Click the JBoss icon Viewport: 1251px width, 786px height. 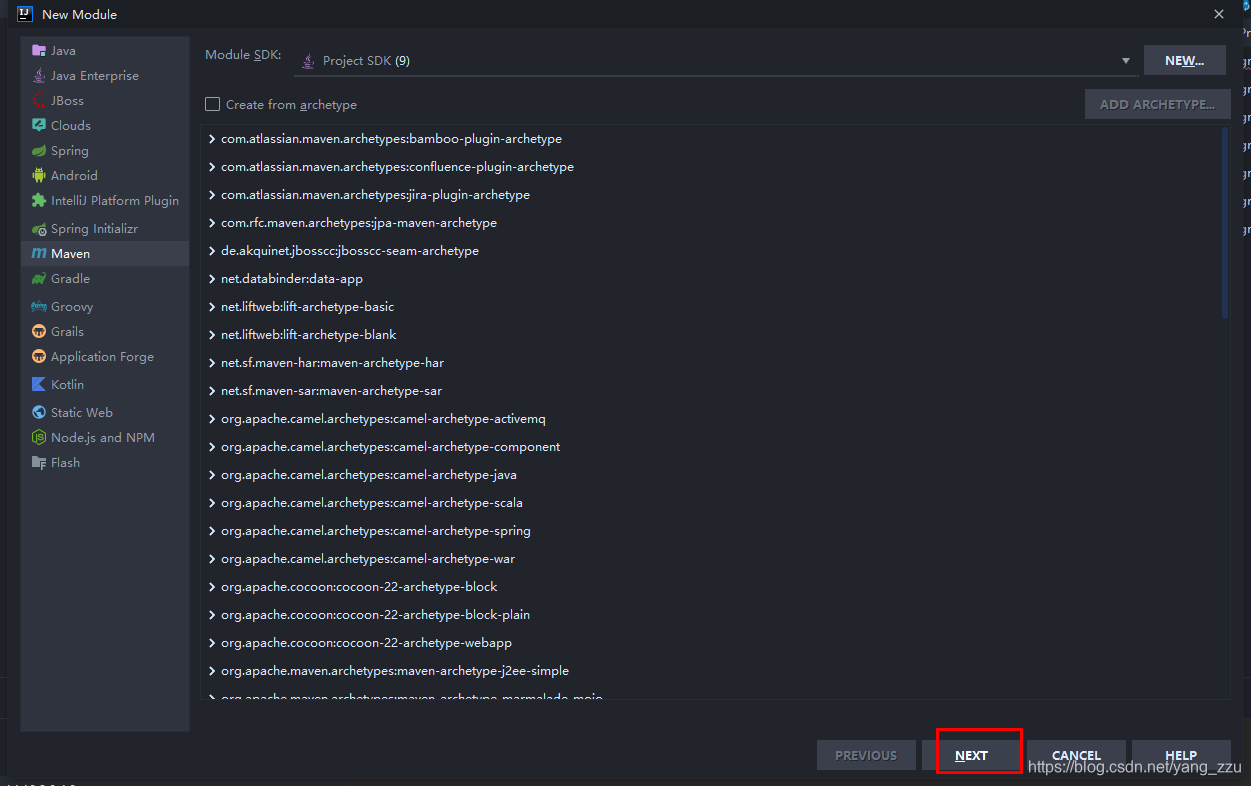tap(39, 100)
